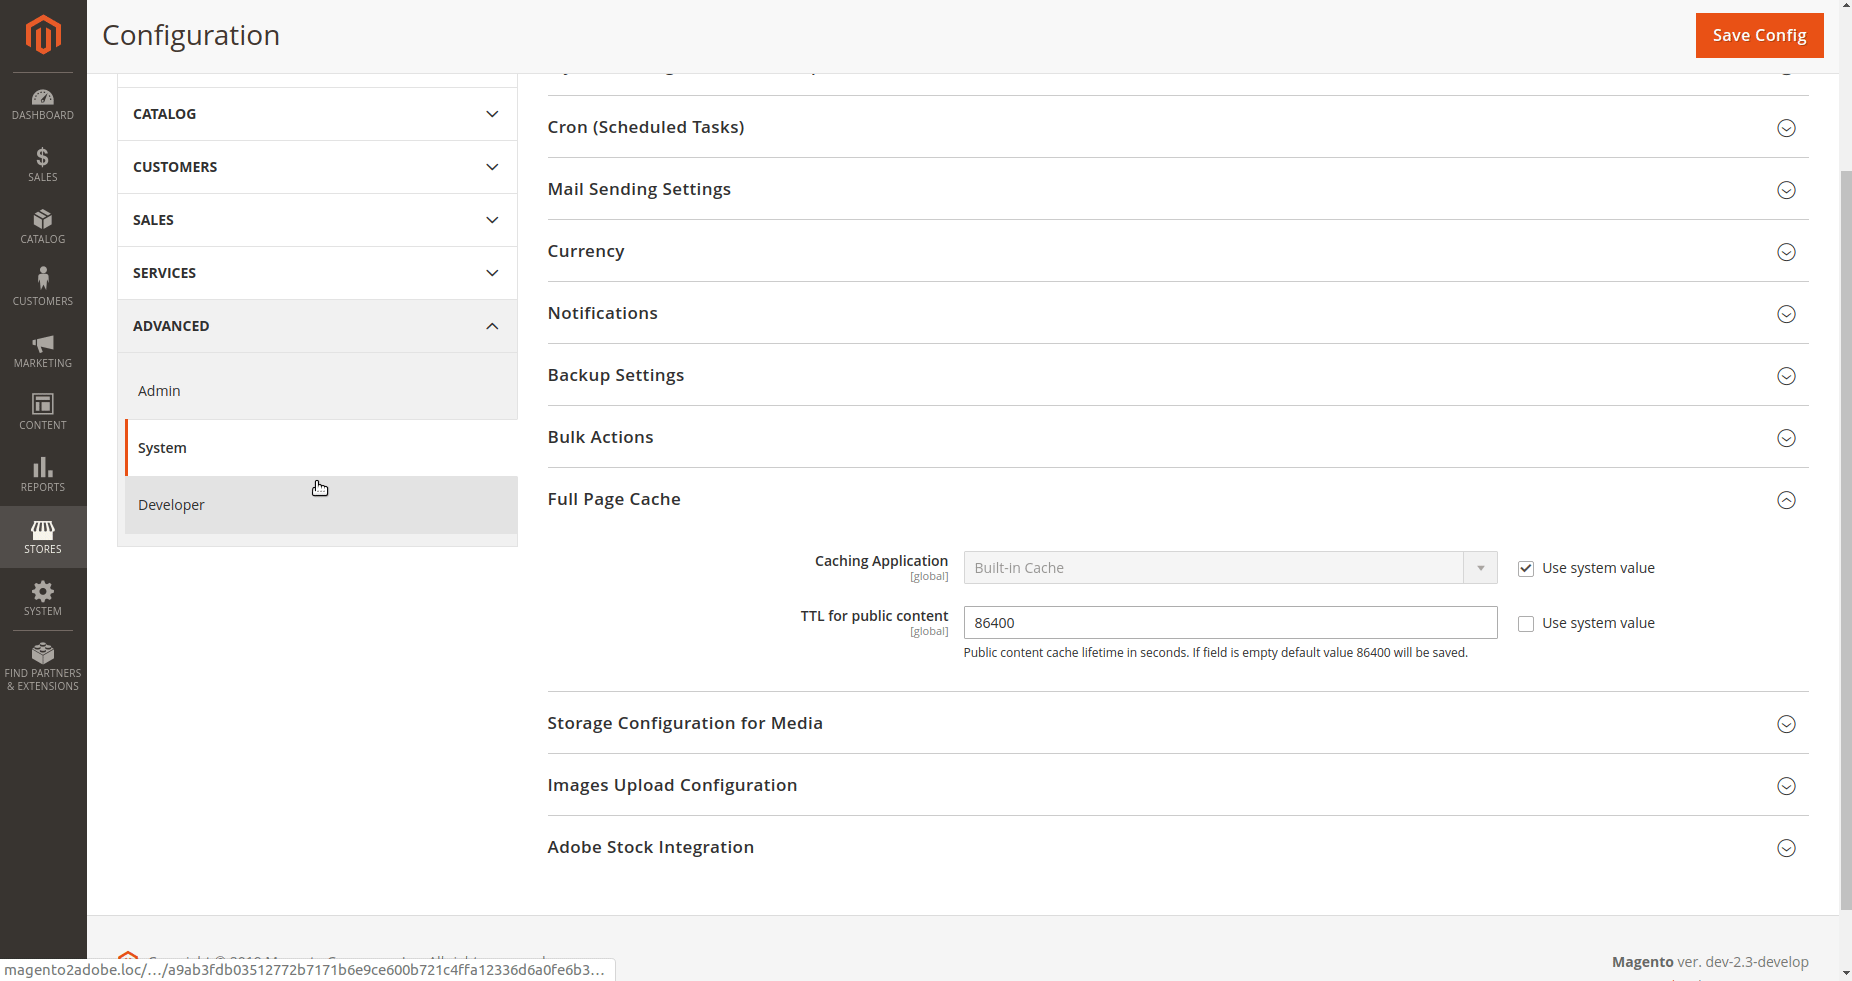This screenshot has width=1852, height=981.
Task: Click the Configuration page title
Action: [x=191, y=35]
